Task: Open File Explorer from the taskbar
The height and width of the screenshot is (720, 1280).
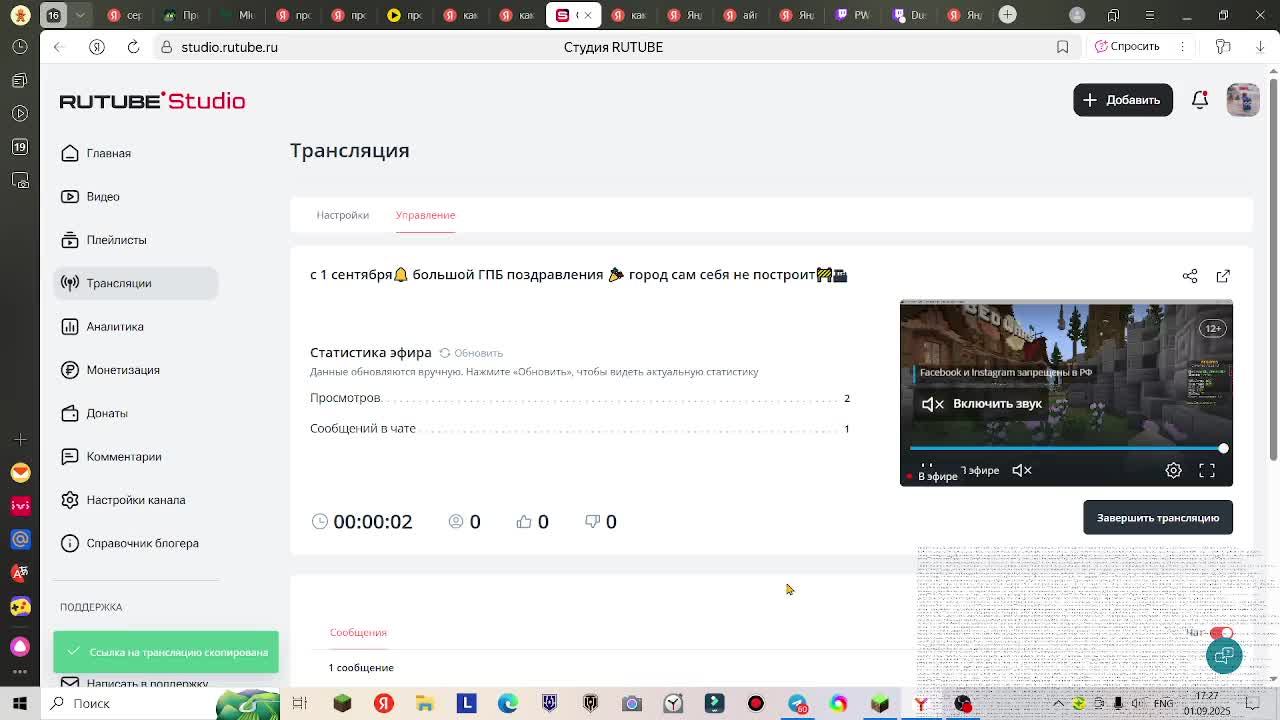Action: tap(425, 703)
